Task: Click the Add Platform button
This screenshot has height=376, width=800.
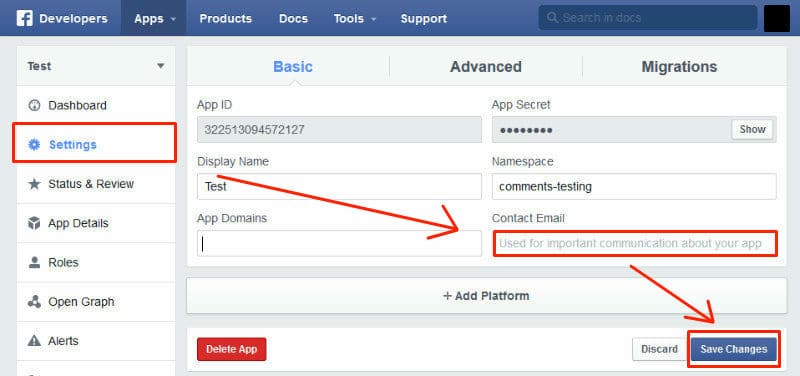Action: [487, 296]
